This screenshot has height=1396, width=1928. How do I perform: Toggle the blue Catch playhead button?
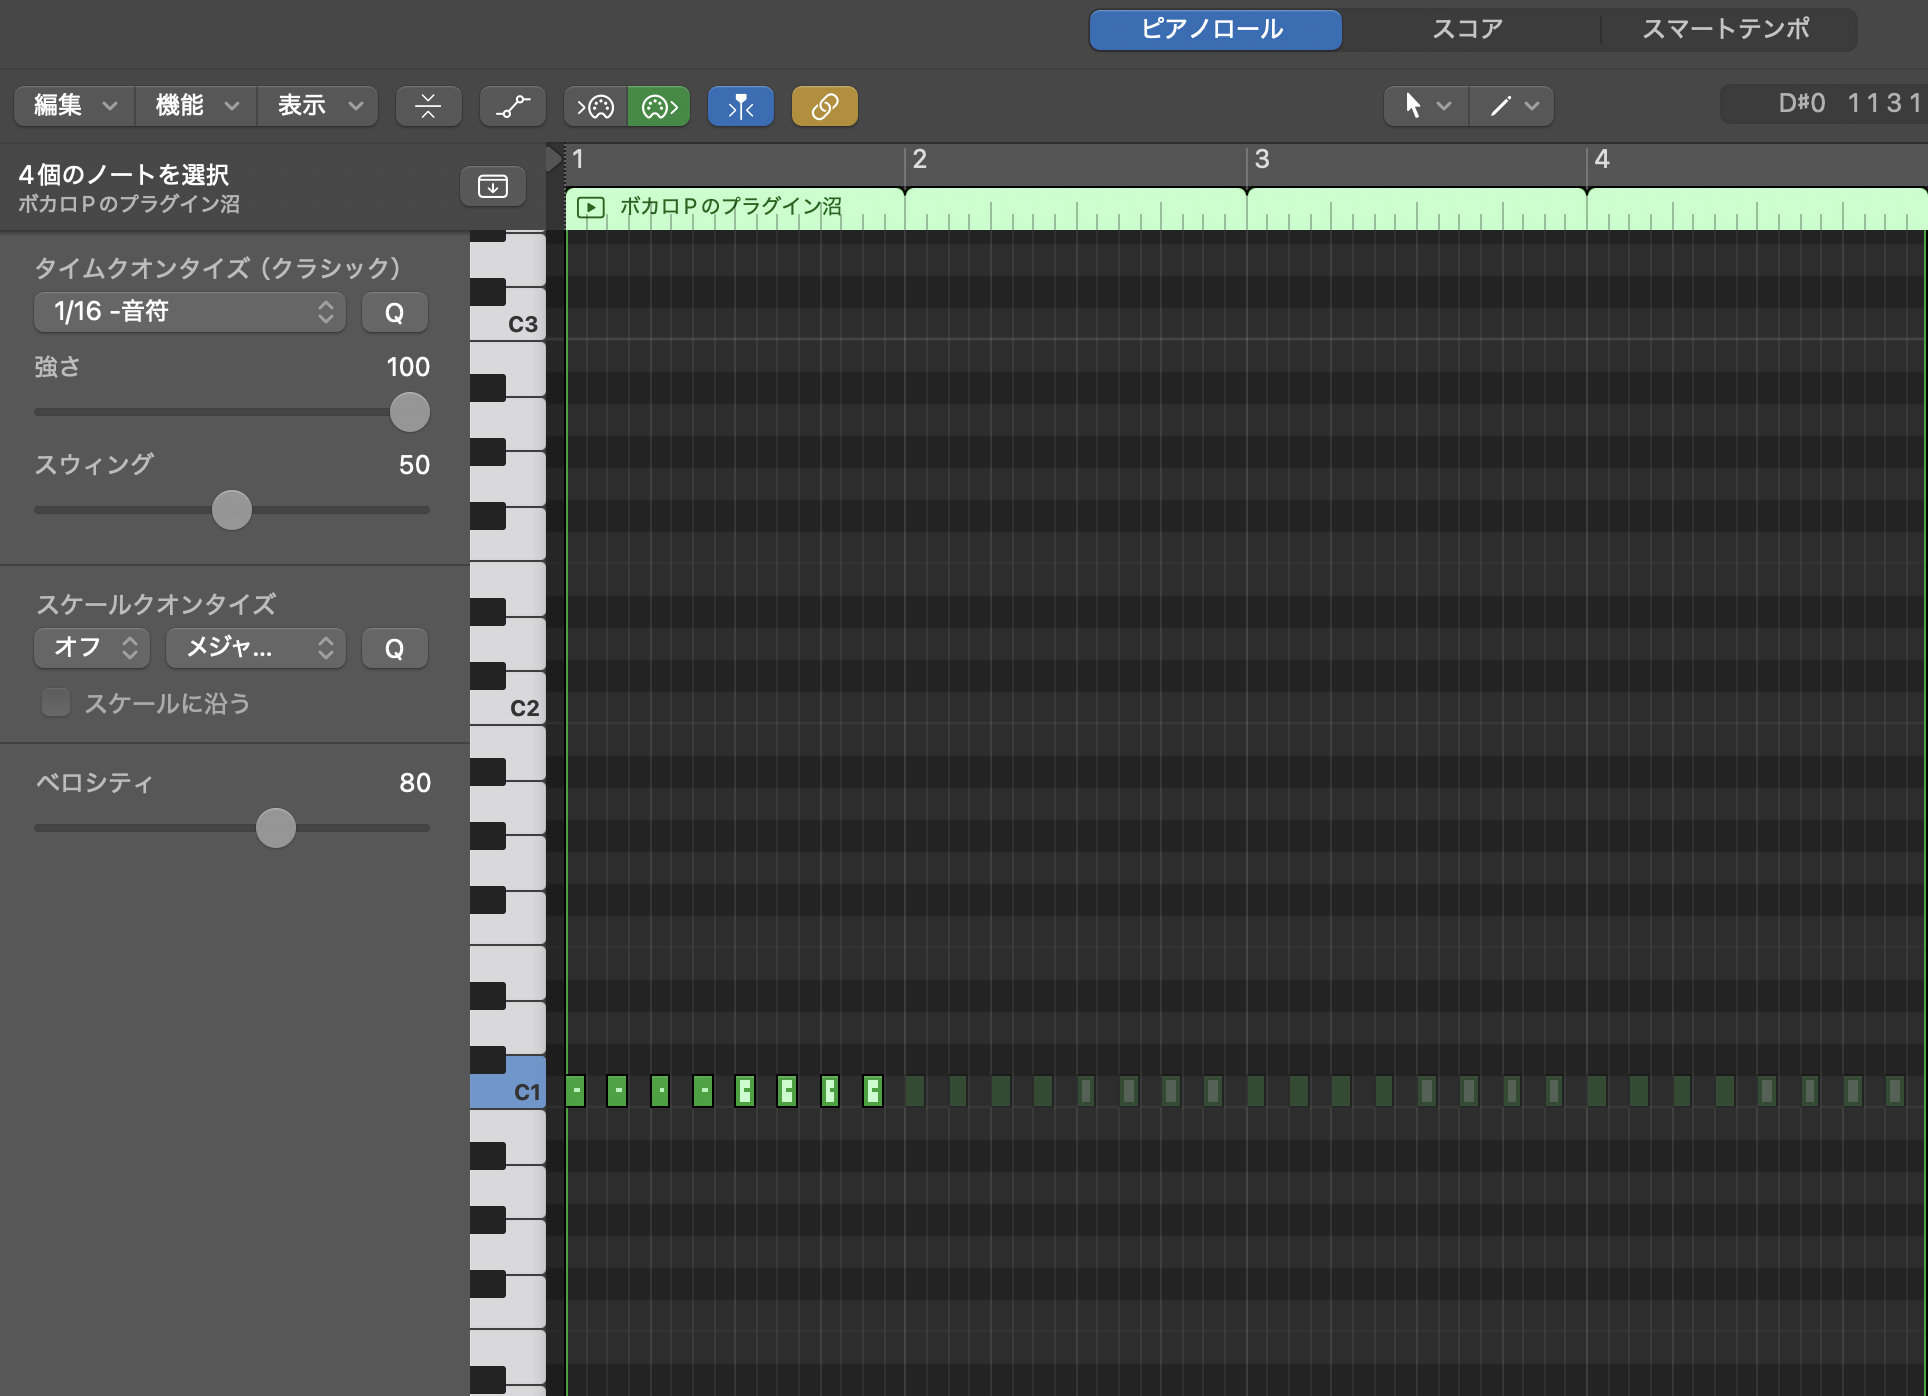[x=741, y=106]
